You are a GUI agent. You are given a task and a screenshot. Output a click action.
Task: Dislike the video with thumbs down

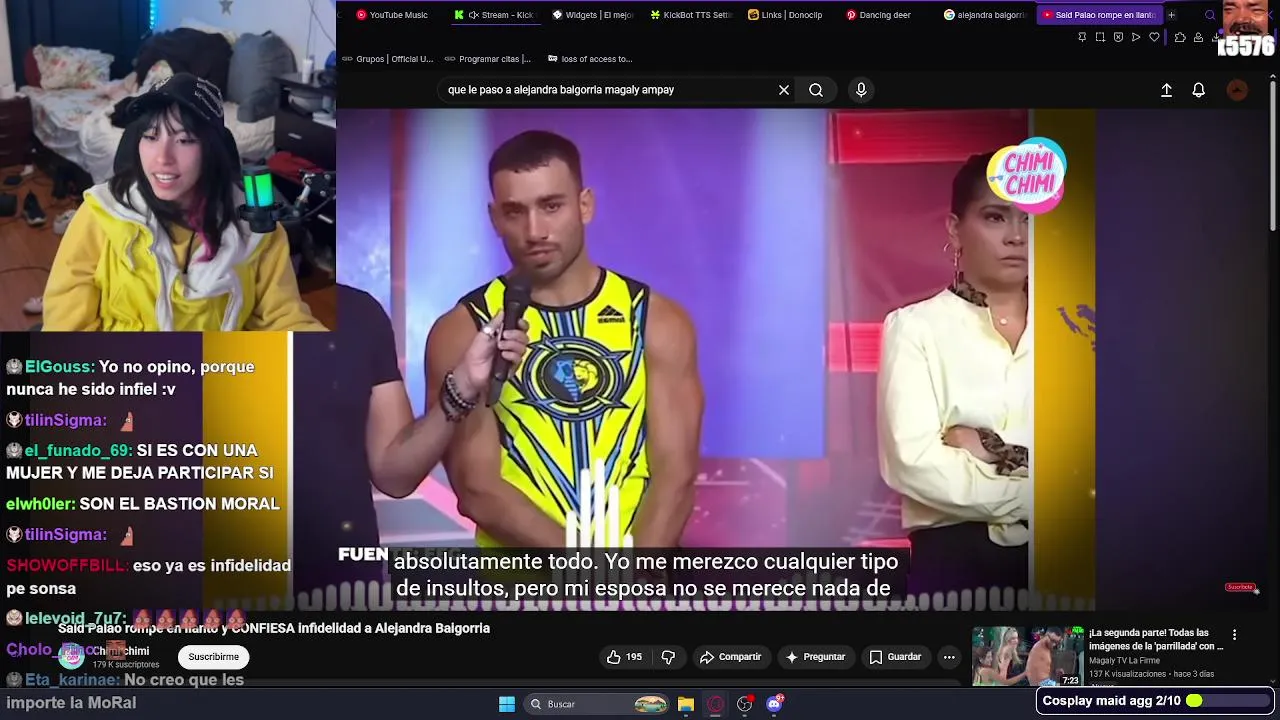point(668,657)
